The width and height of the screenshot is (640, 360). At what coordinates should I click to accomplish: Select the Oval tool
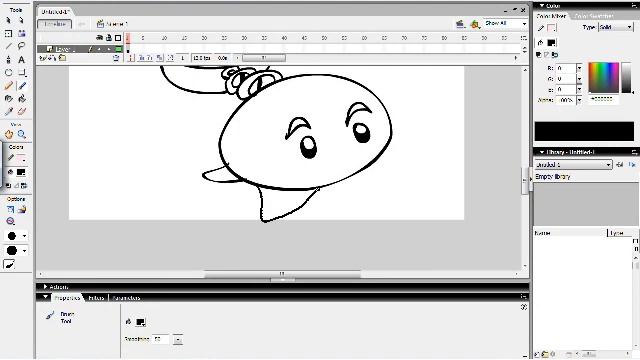tap(9, 73)
